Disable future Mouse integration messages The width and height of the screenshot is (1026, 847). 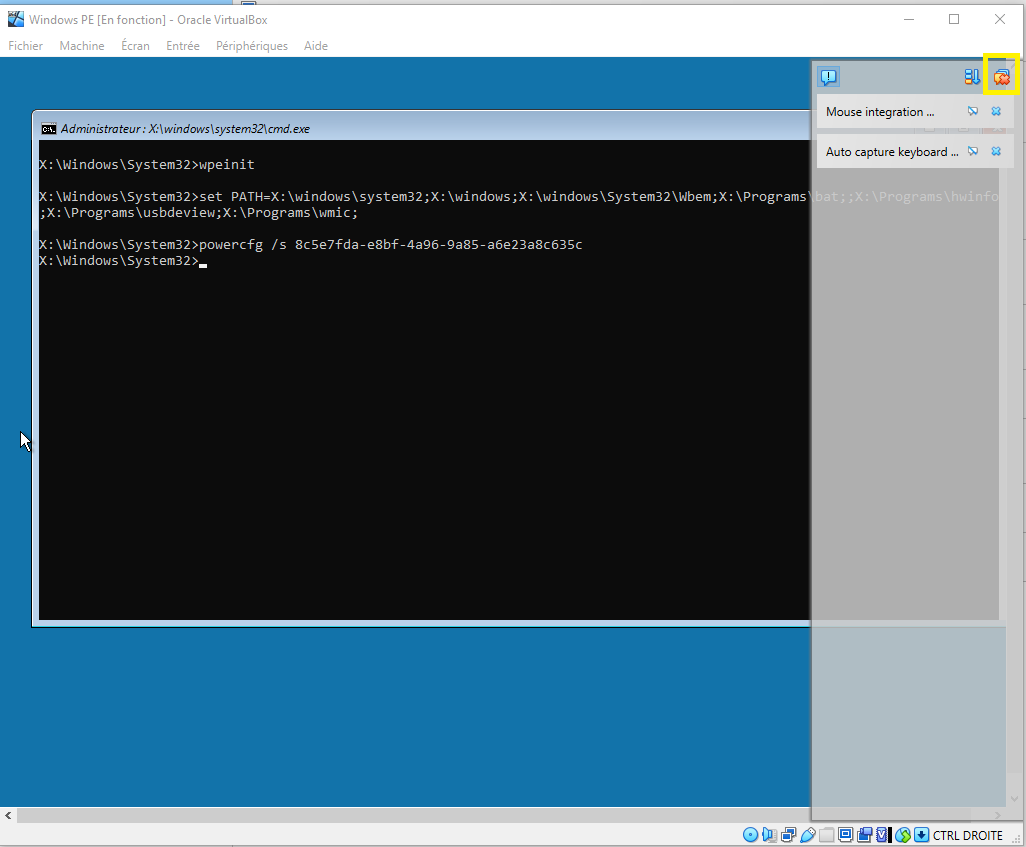[973, 112]
